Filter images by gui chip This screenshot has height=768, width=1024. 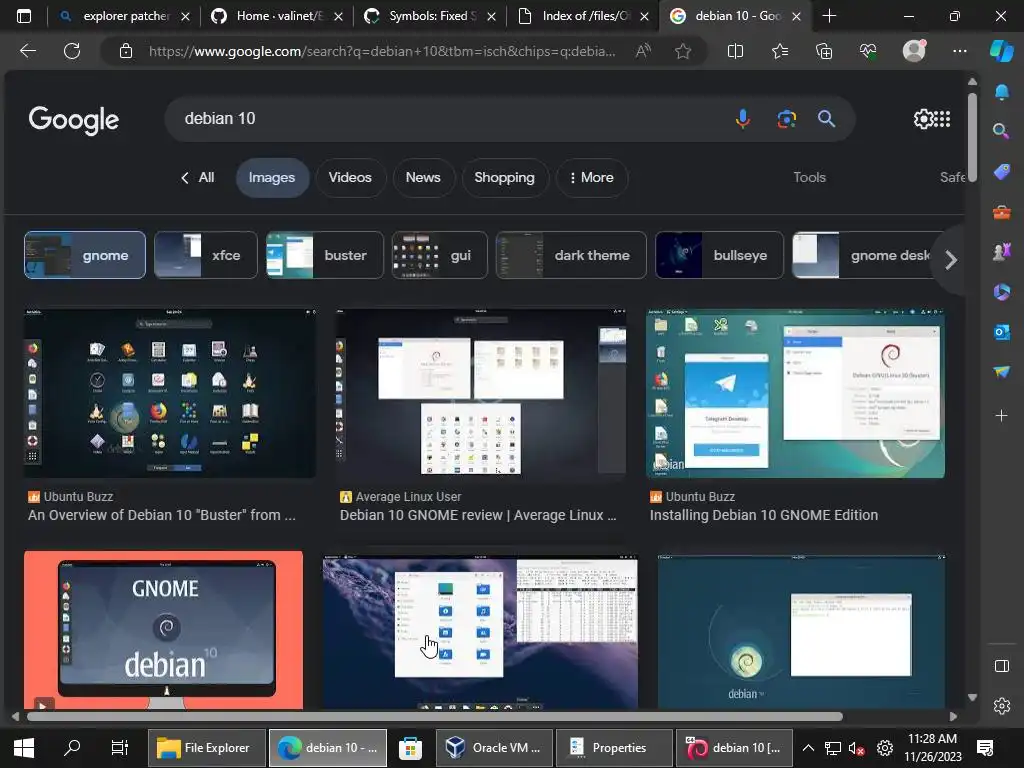click(439, 255)
